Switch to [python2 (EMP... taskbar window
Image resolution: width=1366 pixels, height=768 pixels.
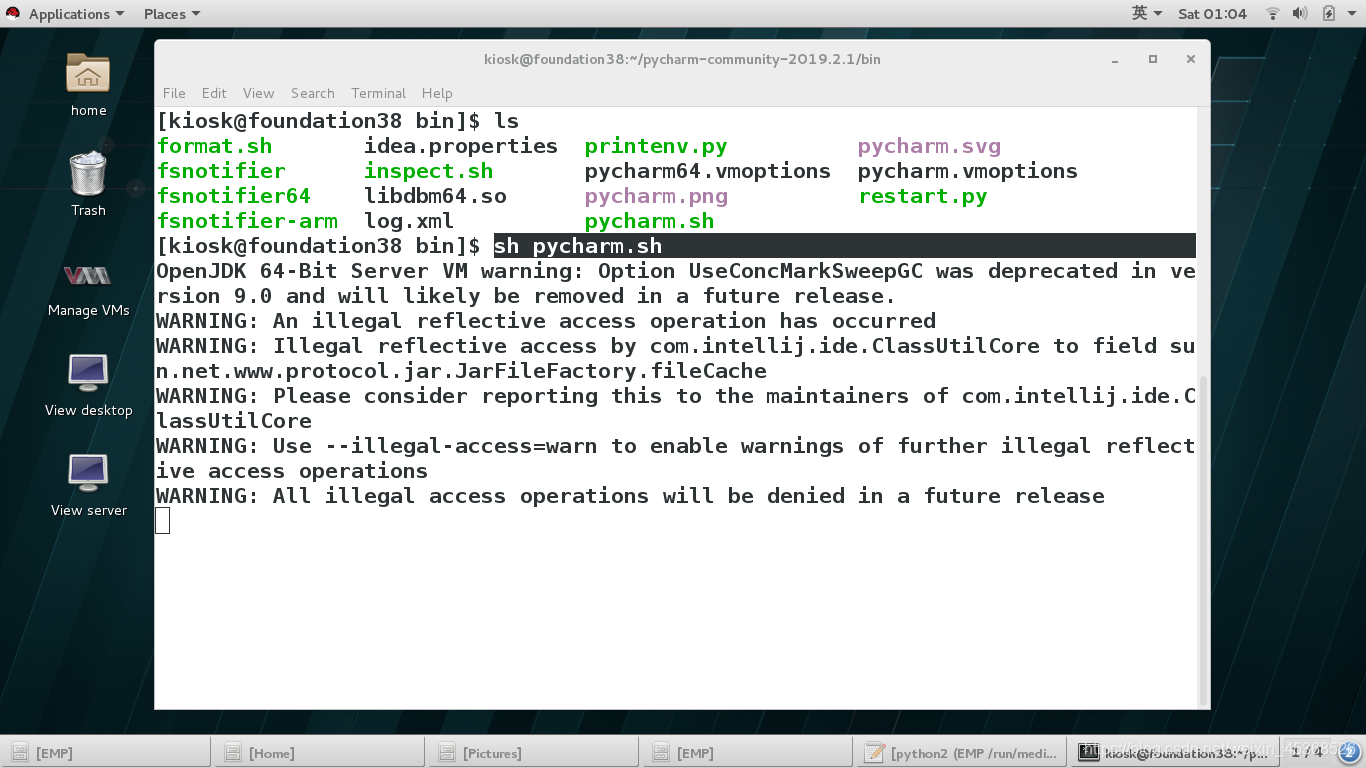click(963, 753)
